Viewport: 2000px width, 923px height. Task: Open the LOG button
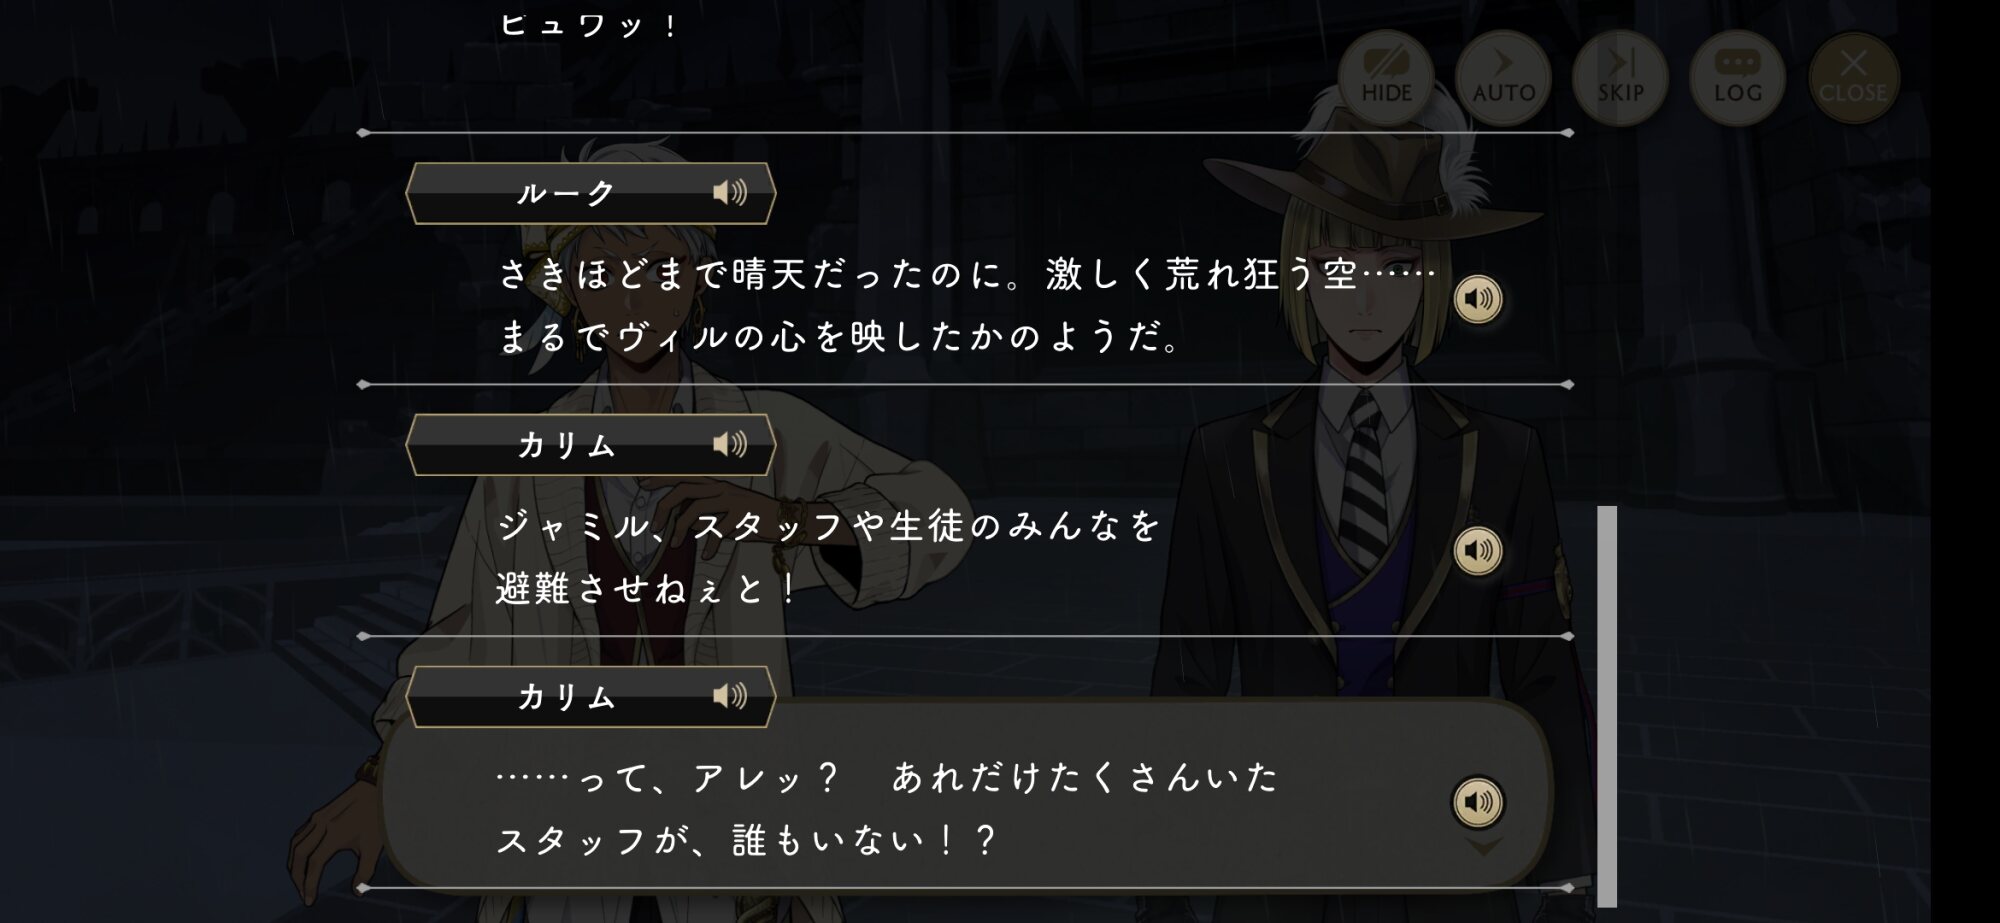click(1737, 77)
